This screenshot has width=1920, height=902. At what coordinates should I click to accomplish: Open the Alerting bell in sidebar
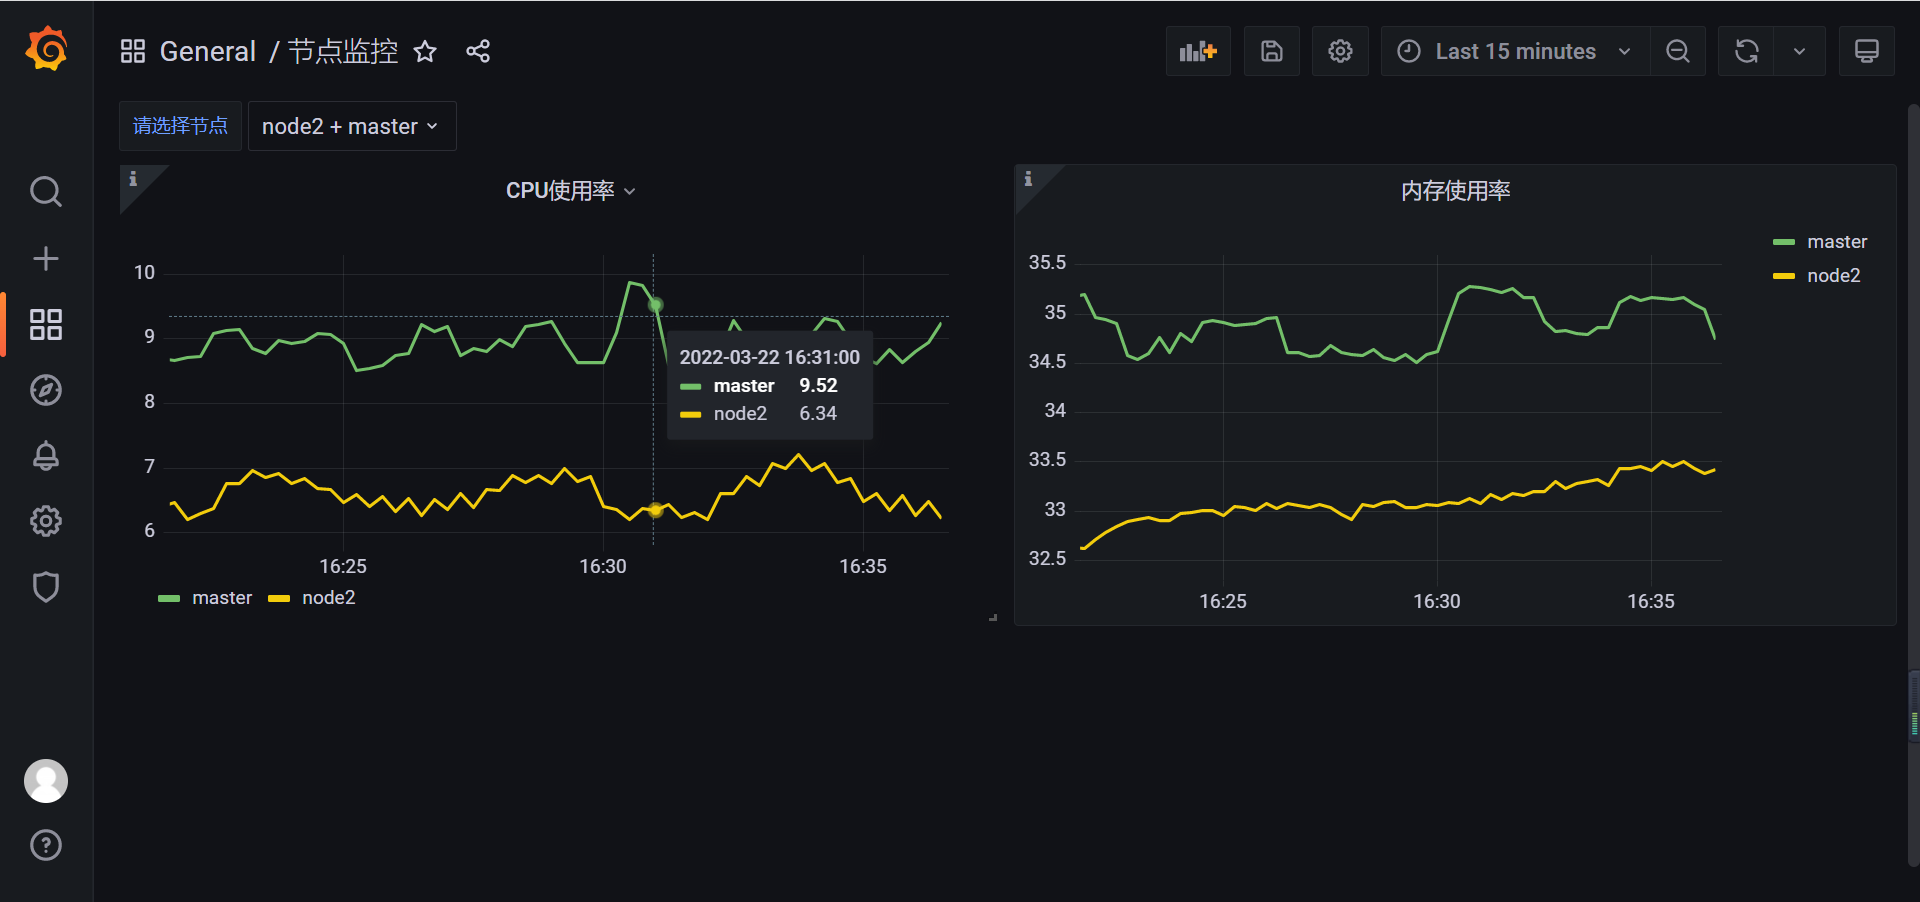click(x=46, y=456)
